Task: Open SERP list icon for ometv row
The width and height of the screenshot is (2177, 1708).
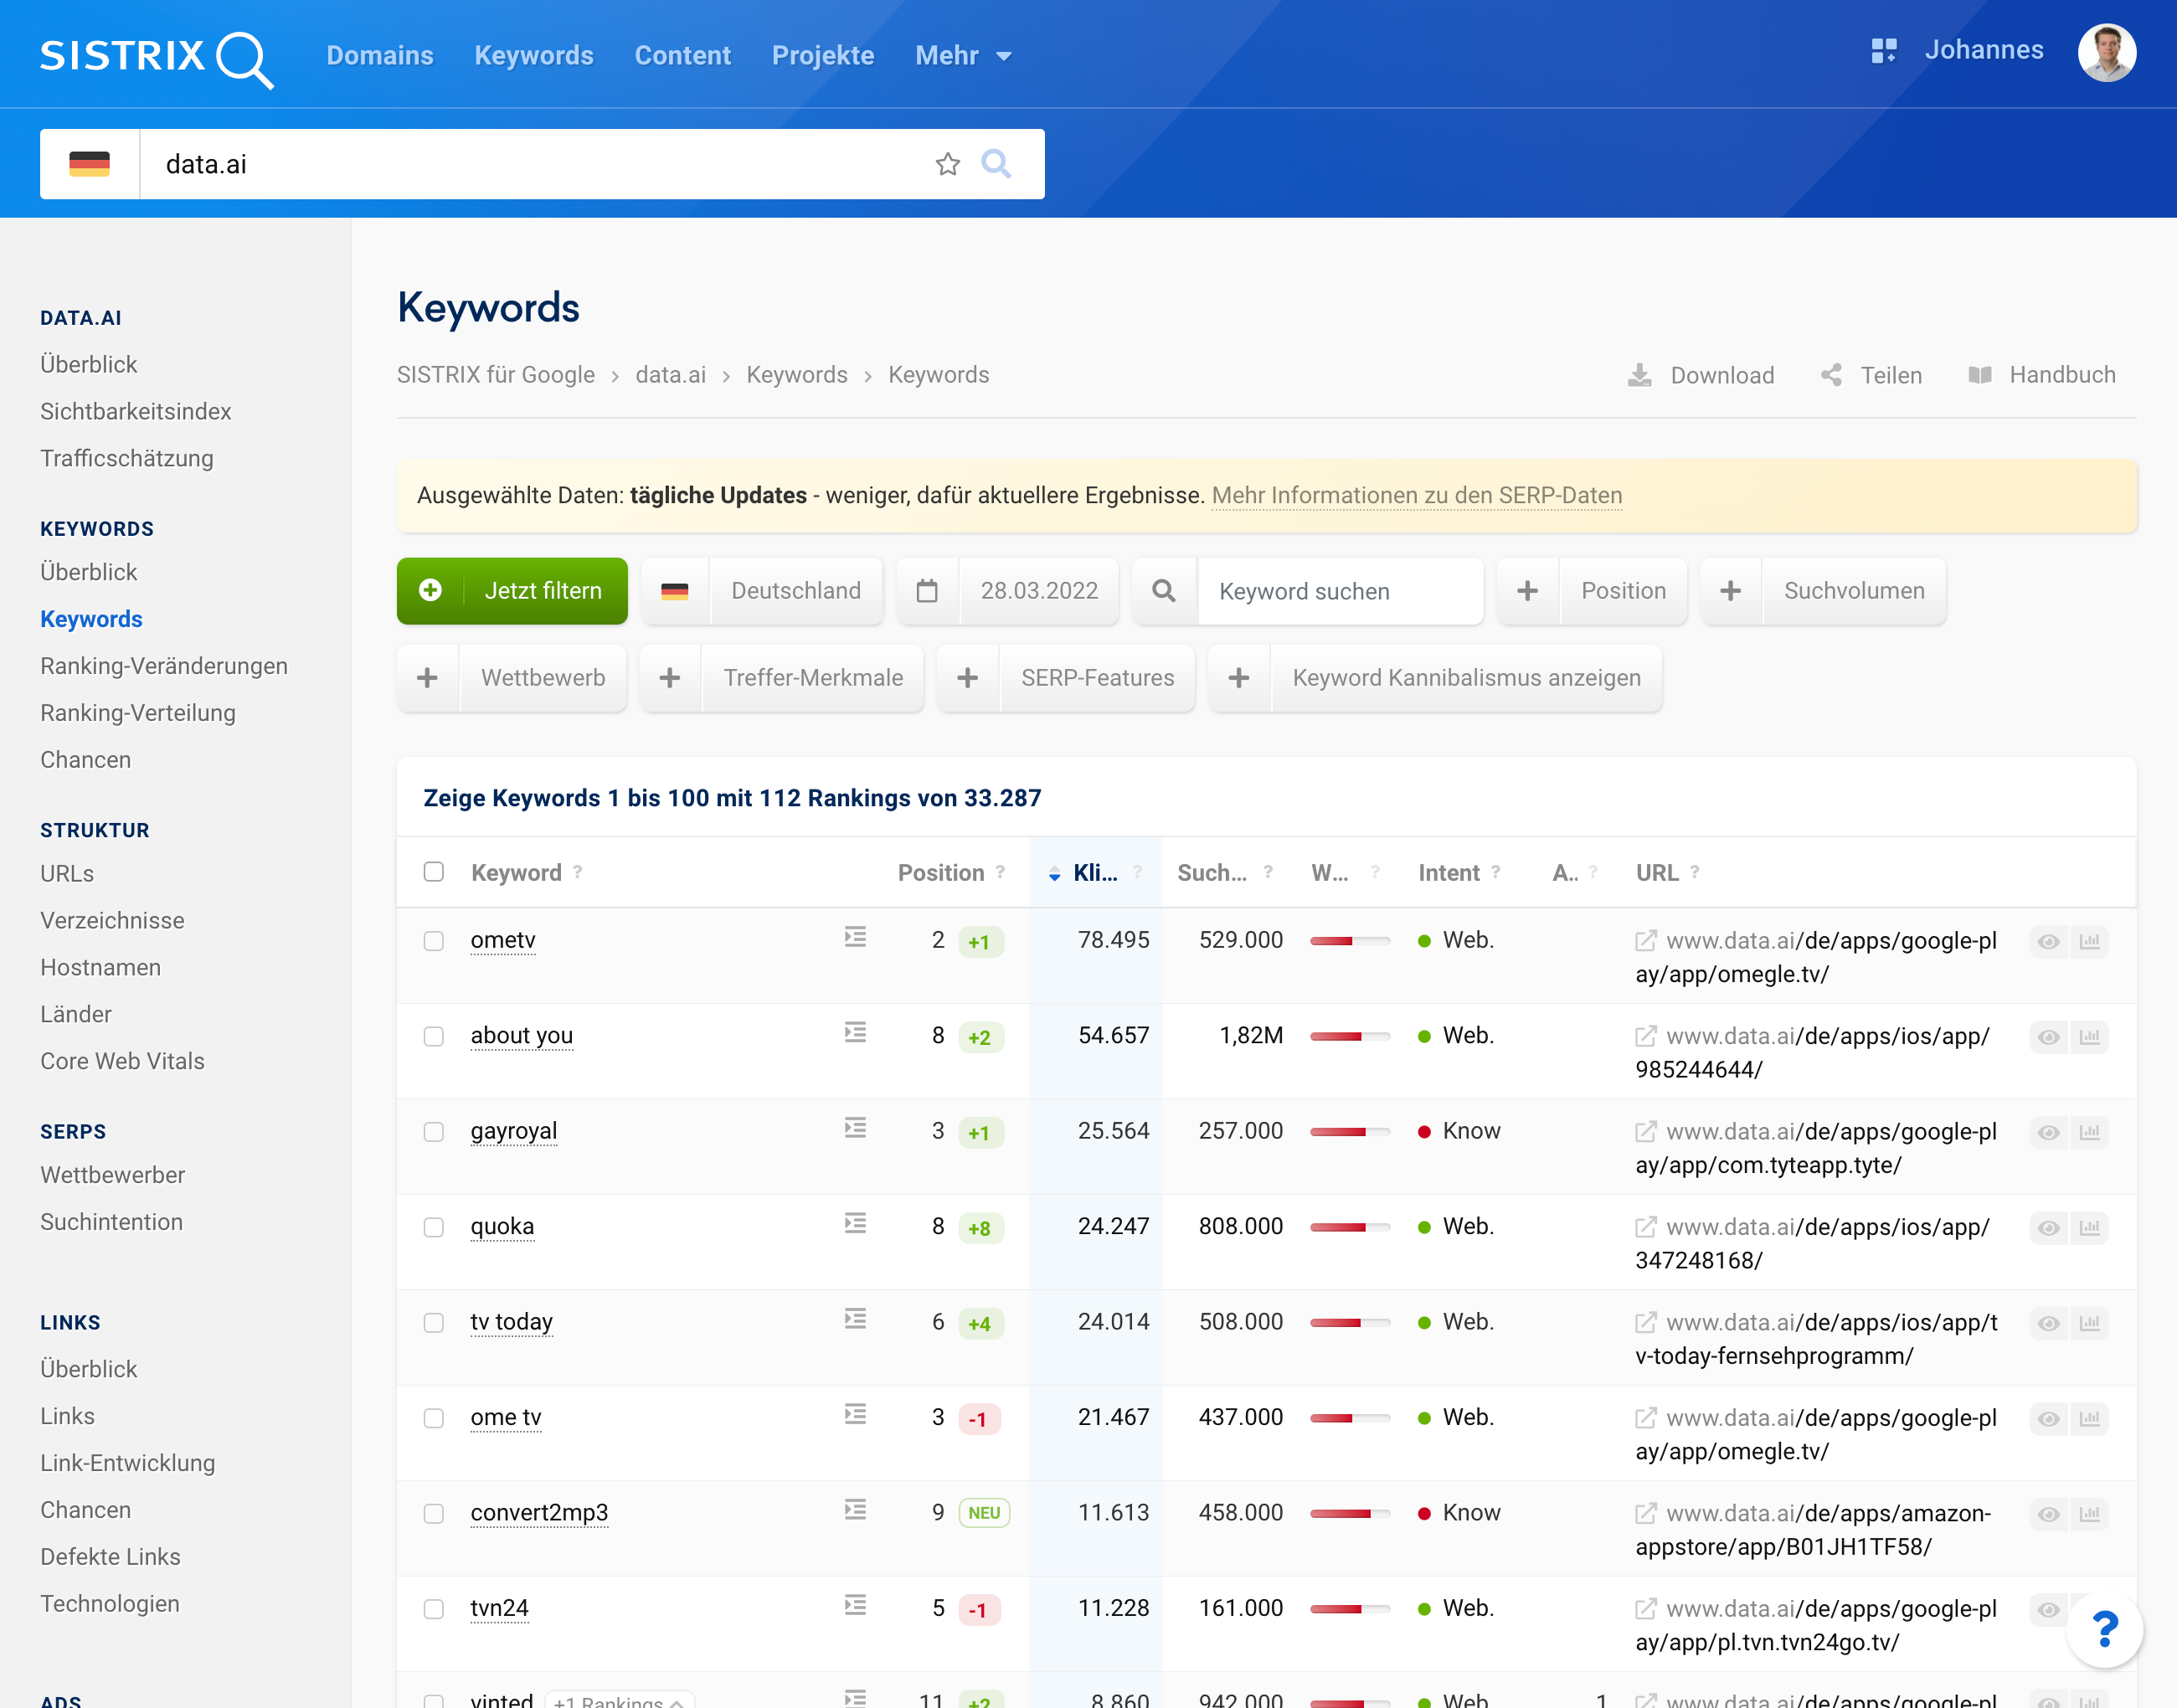Action: pos(855,938)
